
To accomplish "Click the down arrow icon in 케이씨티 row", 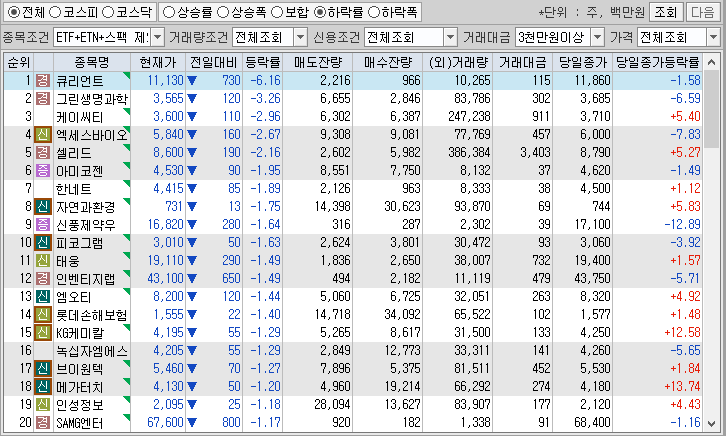I will point(192,117).
